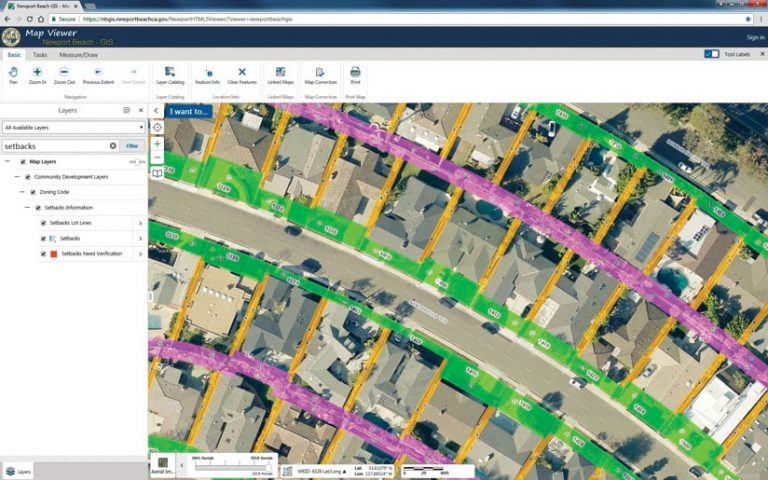Click the Filter button
768x480 pixels.
pos(132,146)
